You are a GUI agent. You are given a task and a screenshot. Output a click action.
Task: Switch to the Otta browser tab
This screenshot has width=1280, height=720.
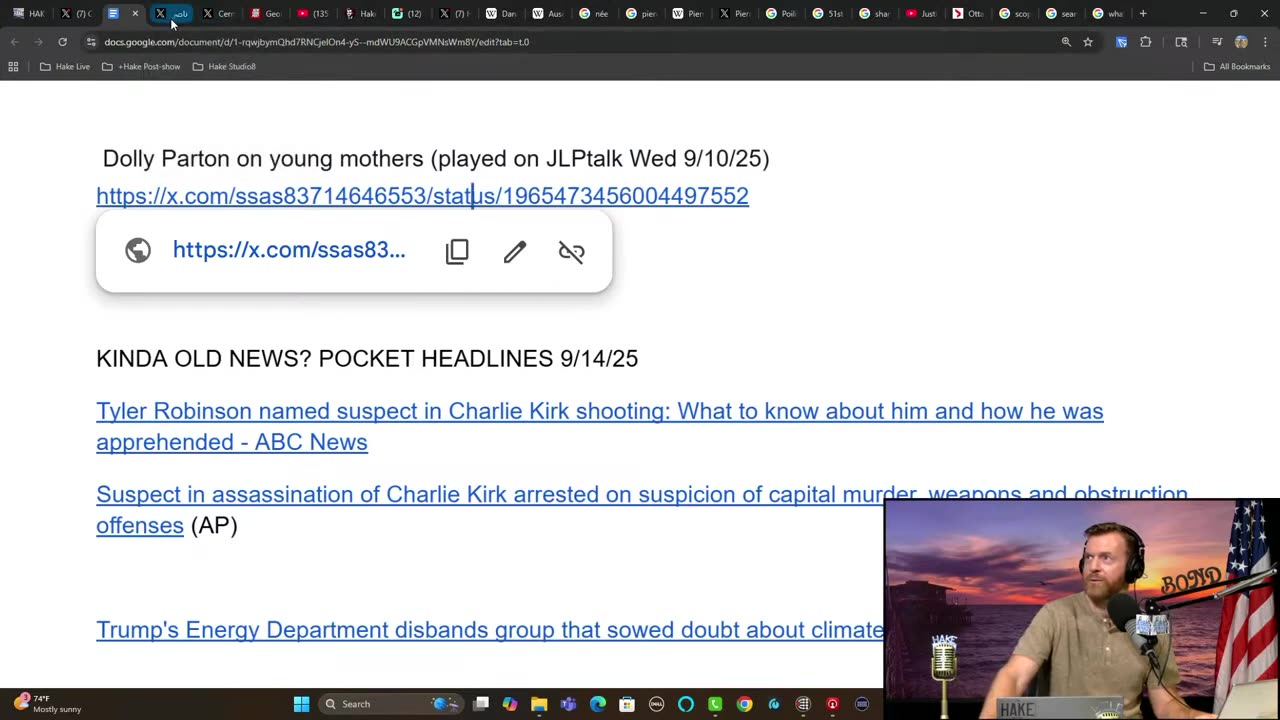[x=969, y=14]
